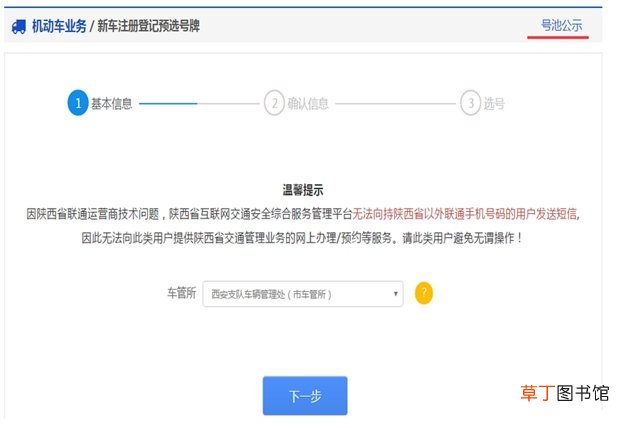Click the sentence starting 因此无法向此类用户
The width and height of the screenshot is (620, 428).
pyautogui.click(x=302, y=238)
